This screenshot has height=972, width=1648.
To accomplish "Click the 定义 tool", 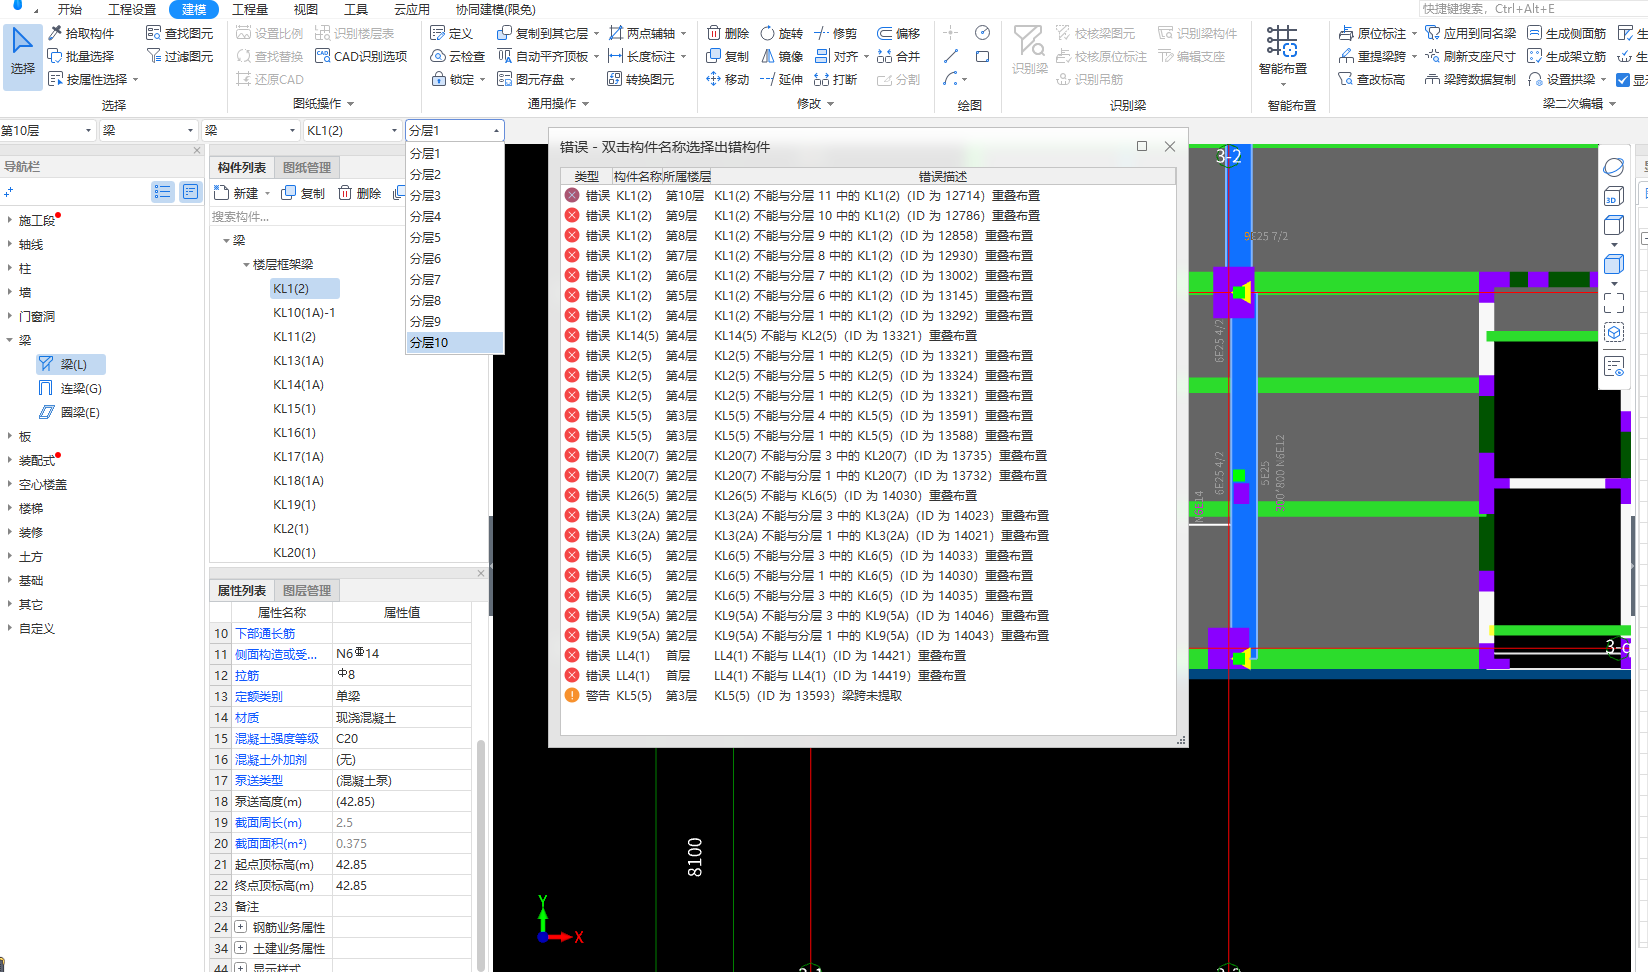I will click(x=451, y=33).
